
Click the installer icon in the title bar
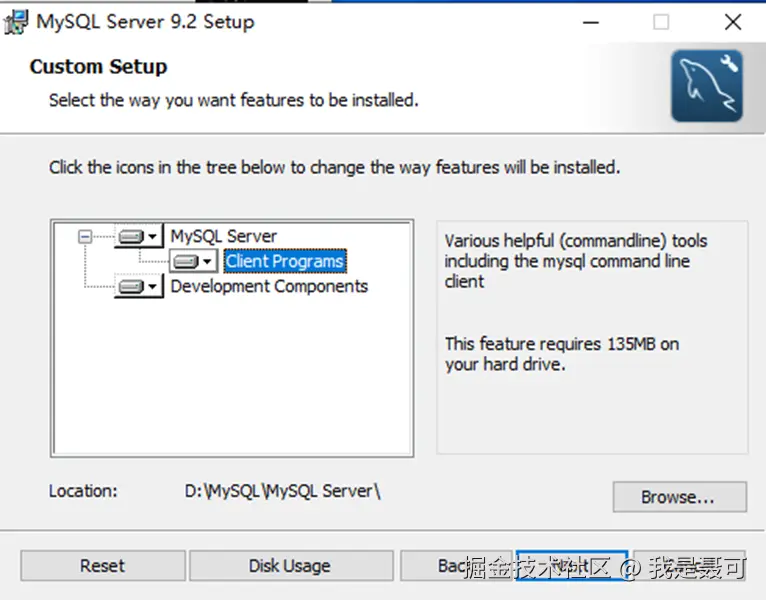click(17, 21)
